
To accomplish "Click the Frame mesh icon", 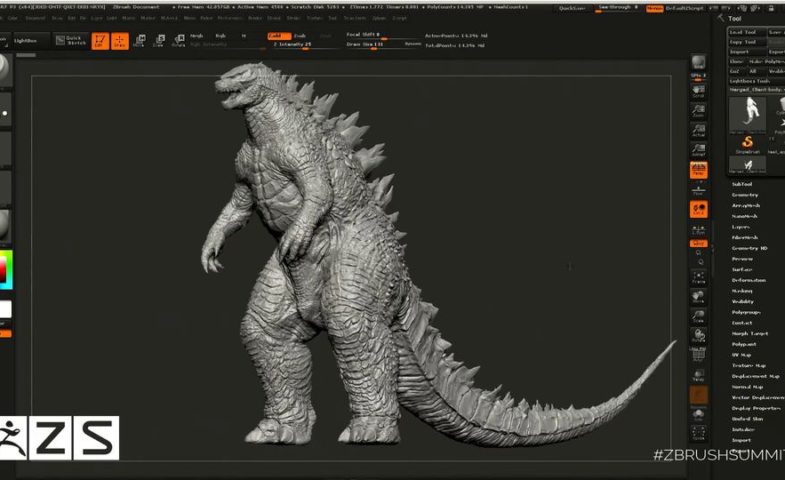I will pyautogui.click(x=698, y=277).
